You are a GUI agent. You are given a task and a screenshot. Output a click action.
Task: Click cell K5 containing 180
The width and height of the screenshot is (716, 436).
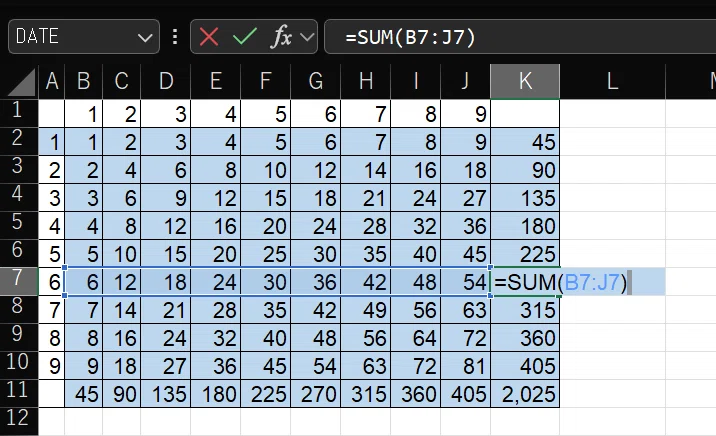(525, 226)
